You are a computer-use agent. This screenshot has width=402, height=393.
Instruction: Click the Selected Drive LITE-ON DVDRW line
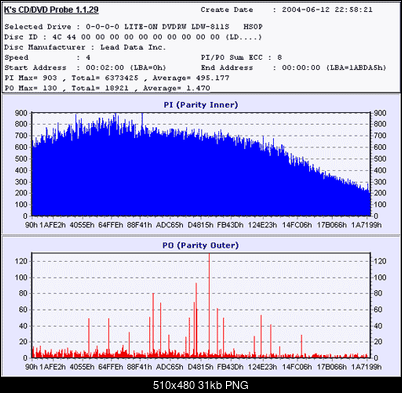tap(134, 27)
